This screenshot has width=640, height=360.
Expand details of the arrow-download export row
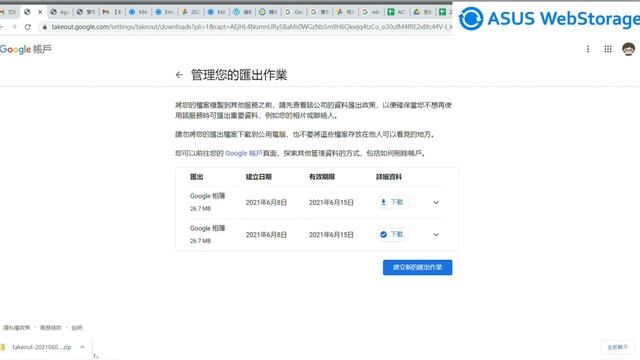tap(436, 202)
